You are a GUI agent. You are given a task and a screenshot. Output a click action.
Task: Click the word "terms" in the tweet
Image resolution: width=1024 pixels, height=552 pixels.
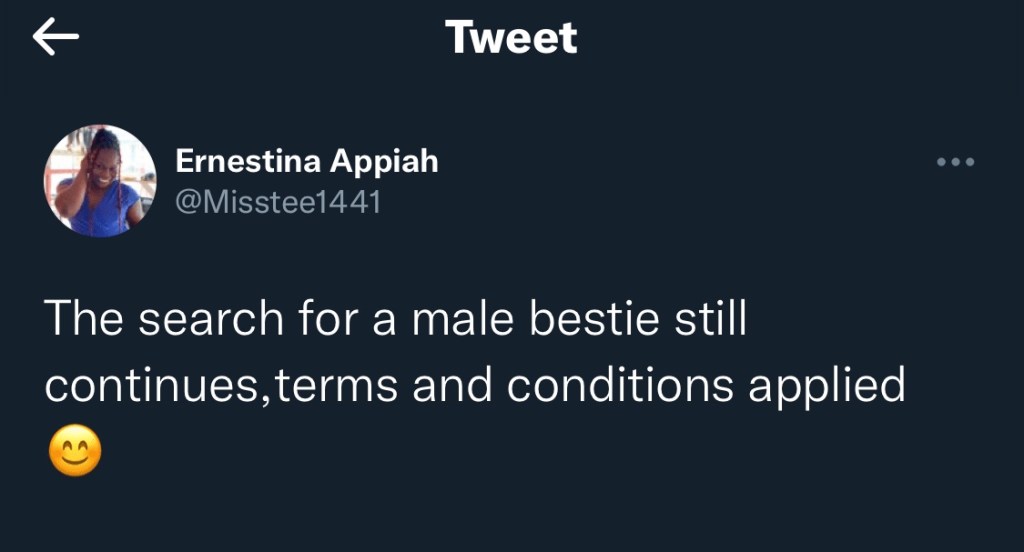point(337,387)
